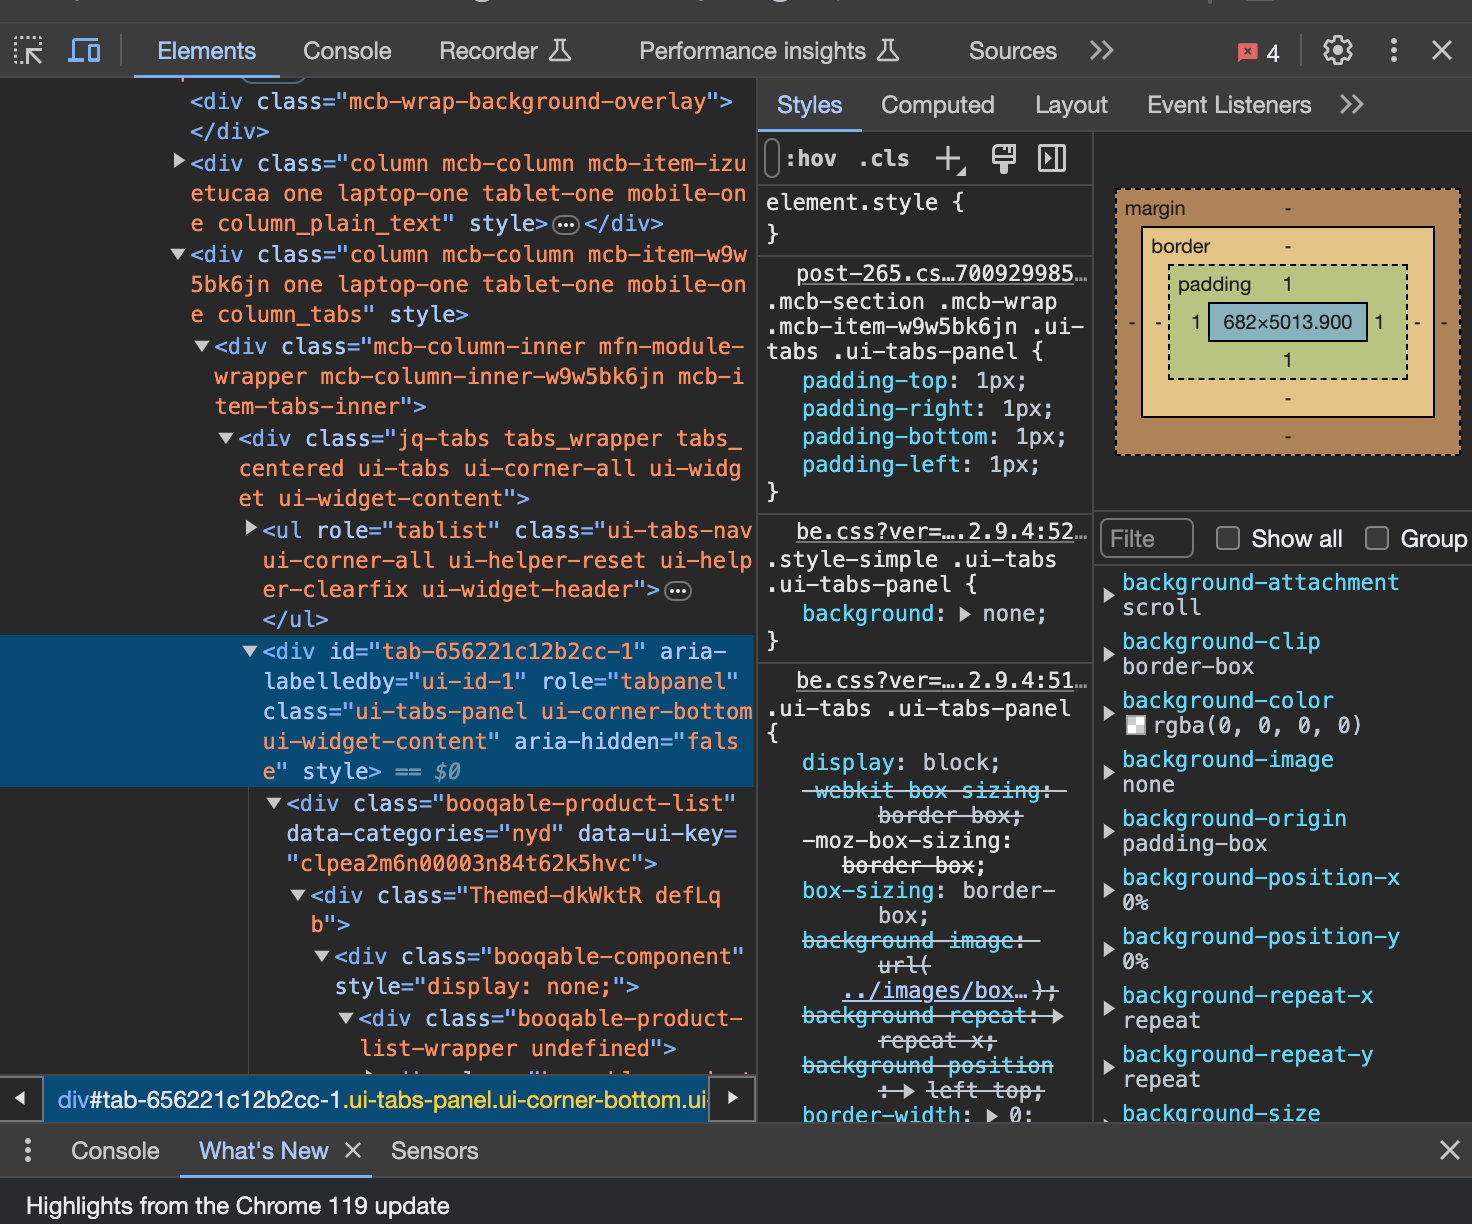Switch to the Console tab
1472x1224 pixels.
(x=347, y=51)
